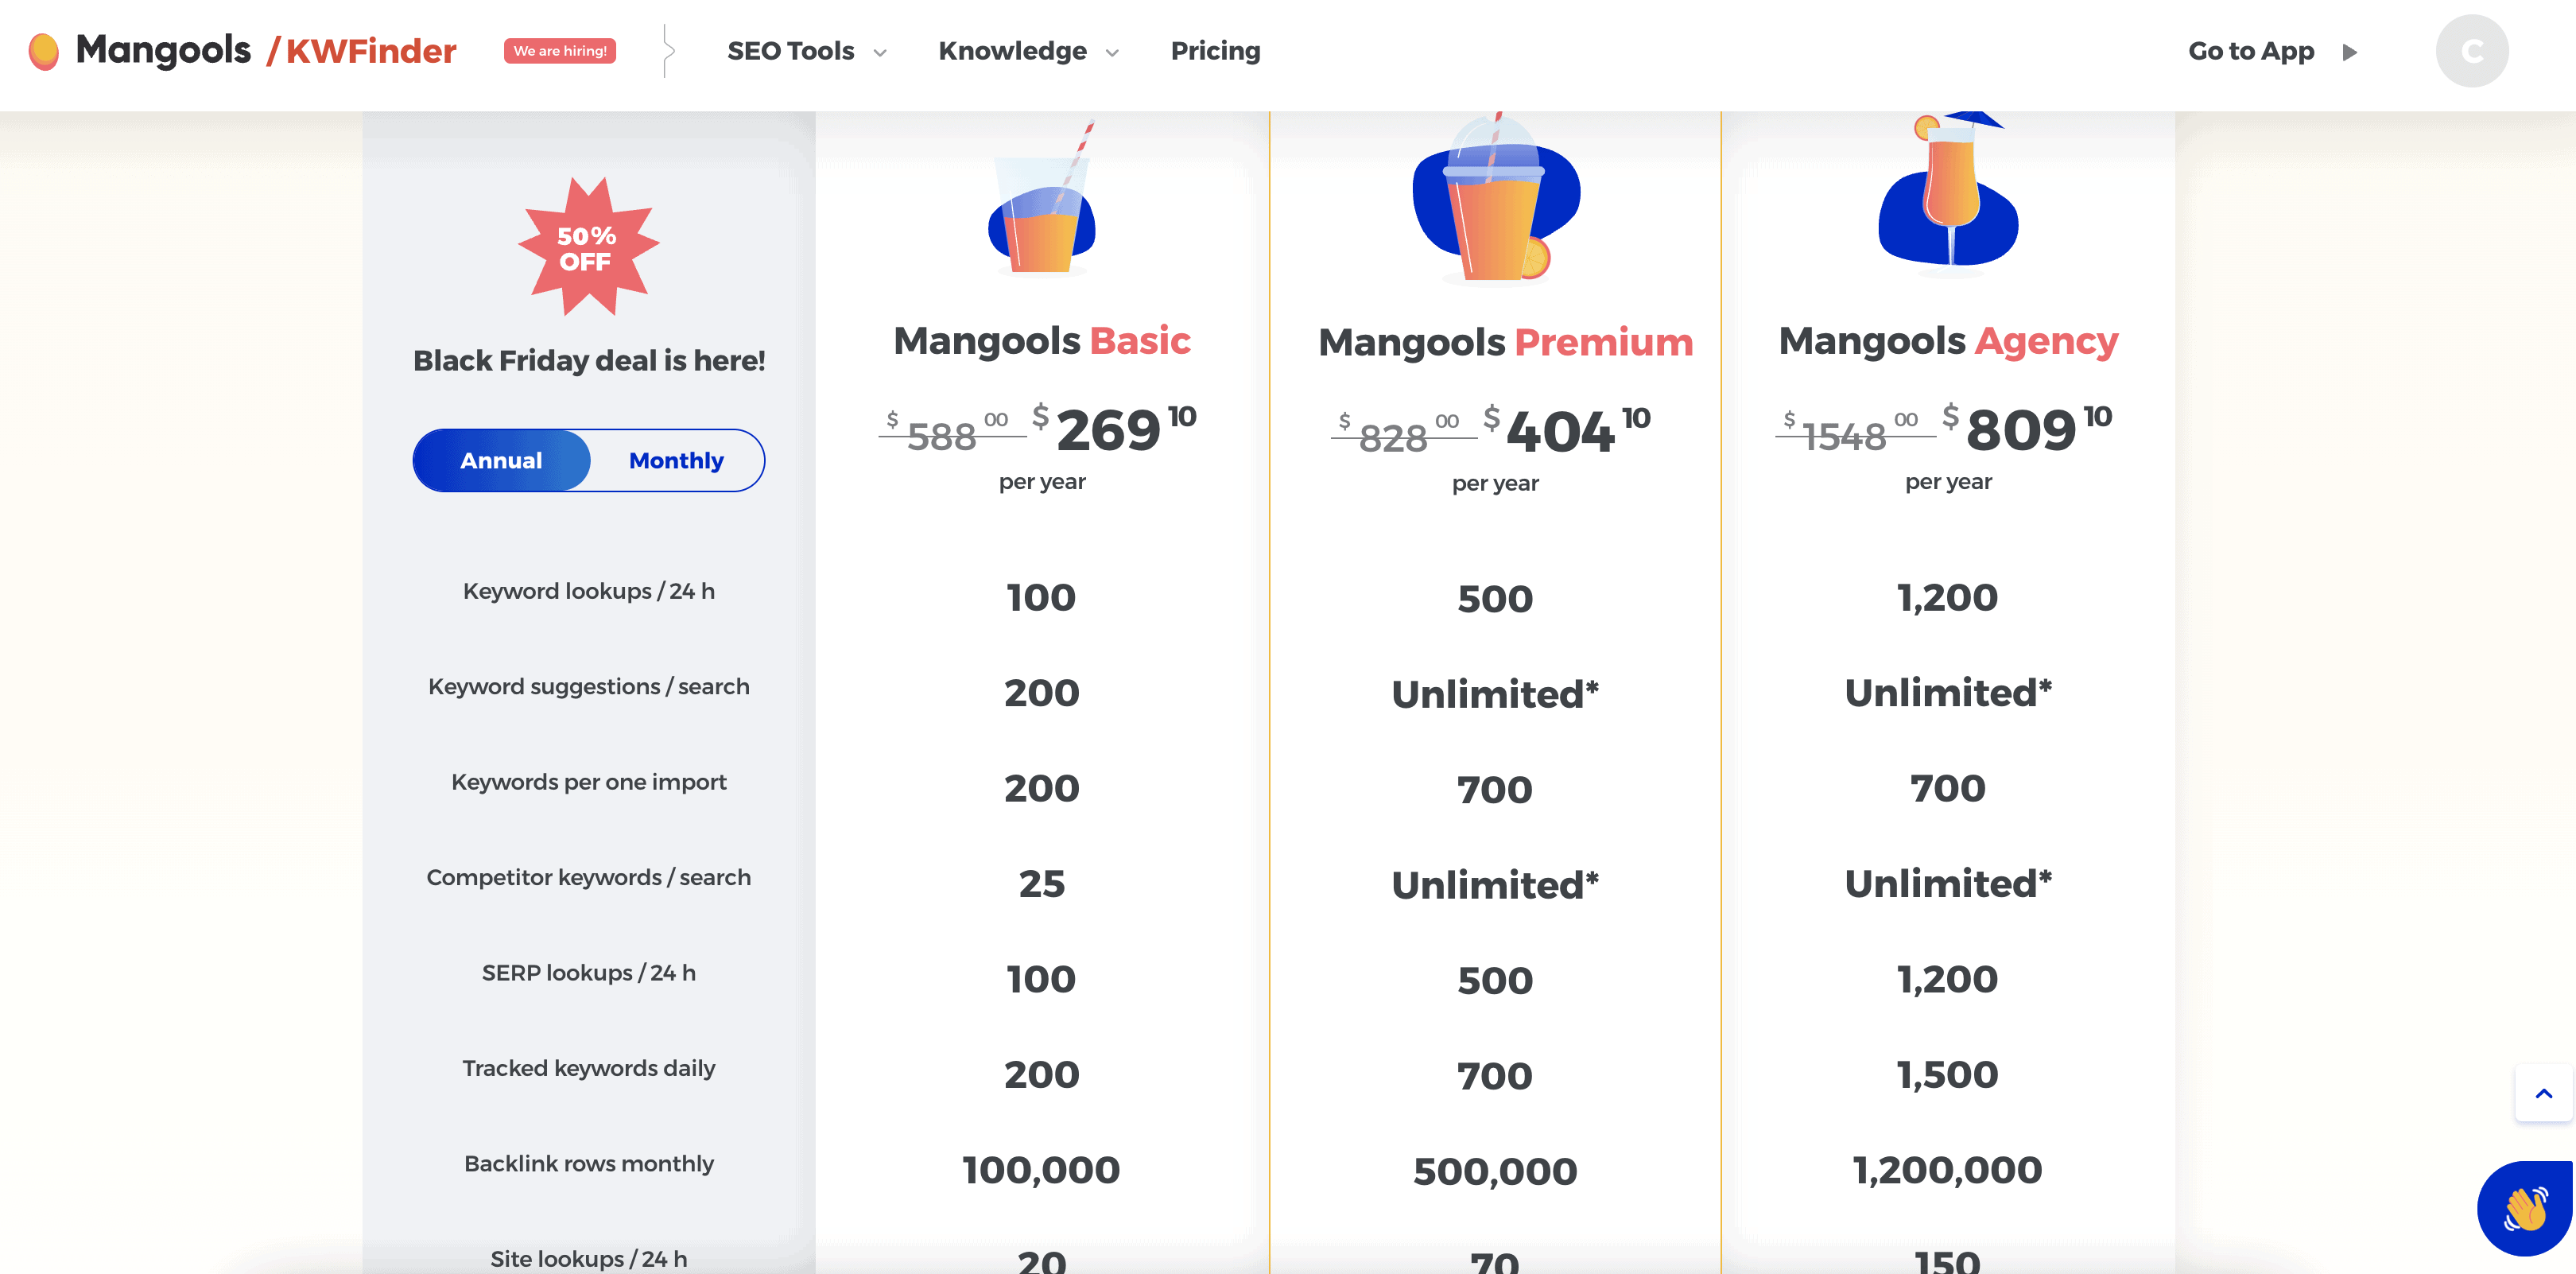2576x1274 pixels.
Task: Click the play arrow beside Go to App
Action: (2350, 52)
